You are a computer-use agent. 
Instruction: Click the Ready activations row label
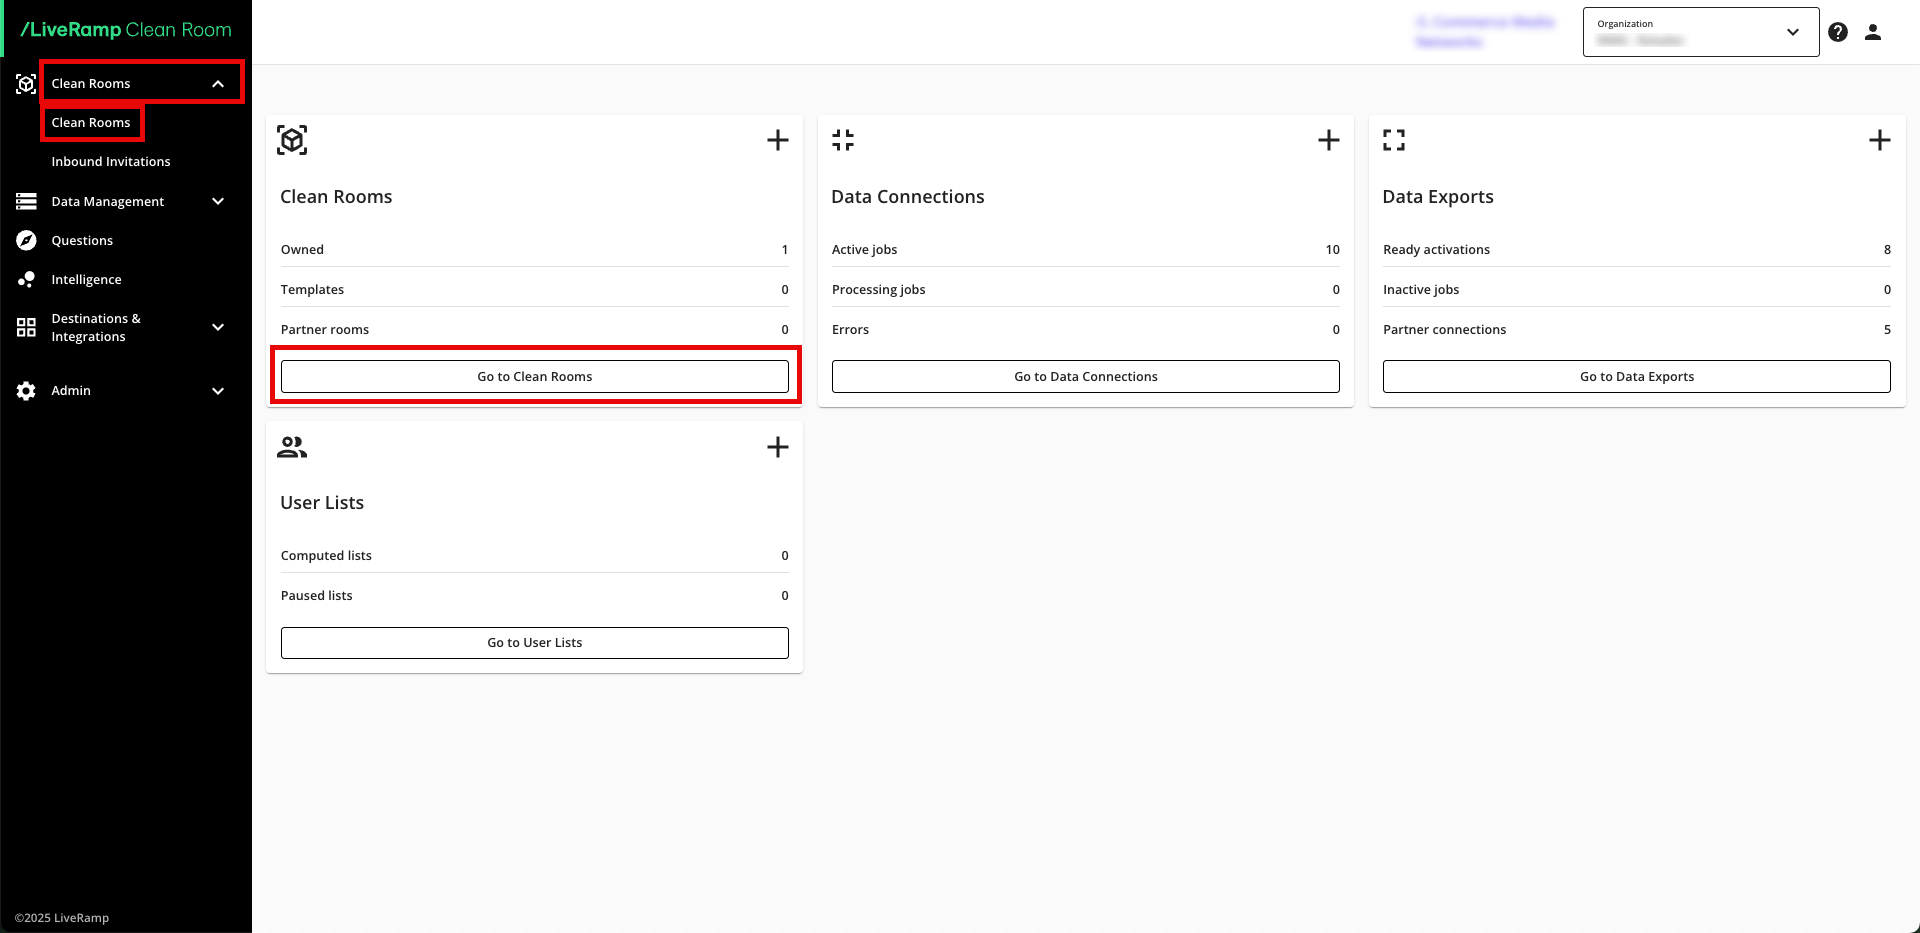(x=1437, y=250)
